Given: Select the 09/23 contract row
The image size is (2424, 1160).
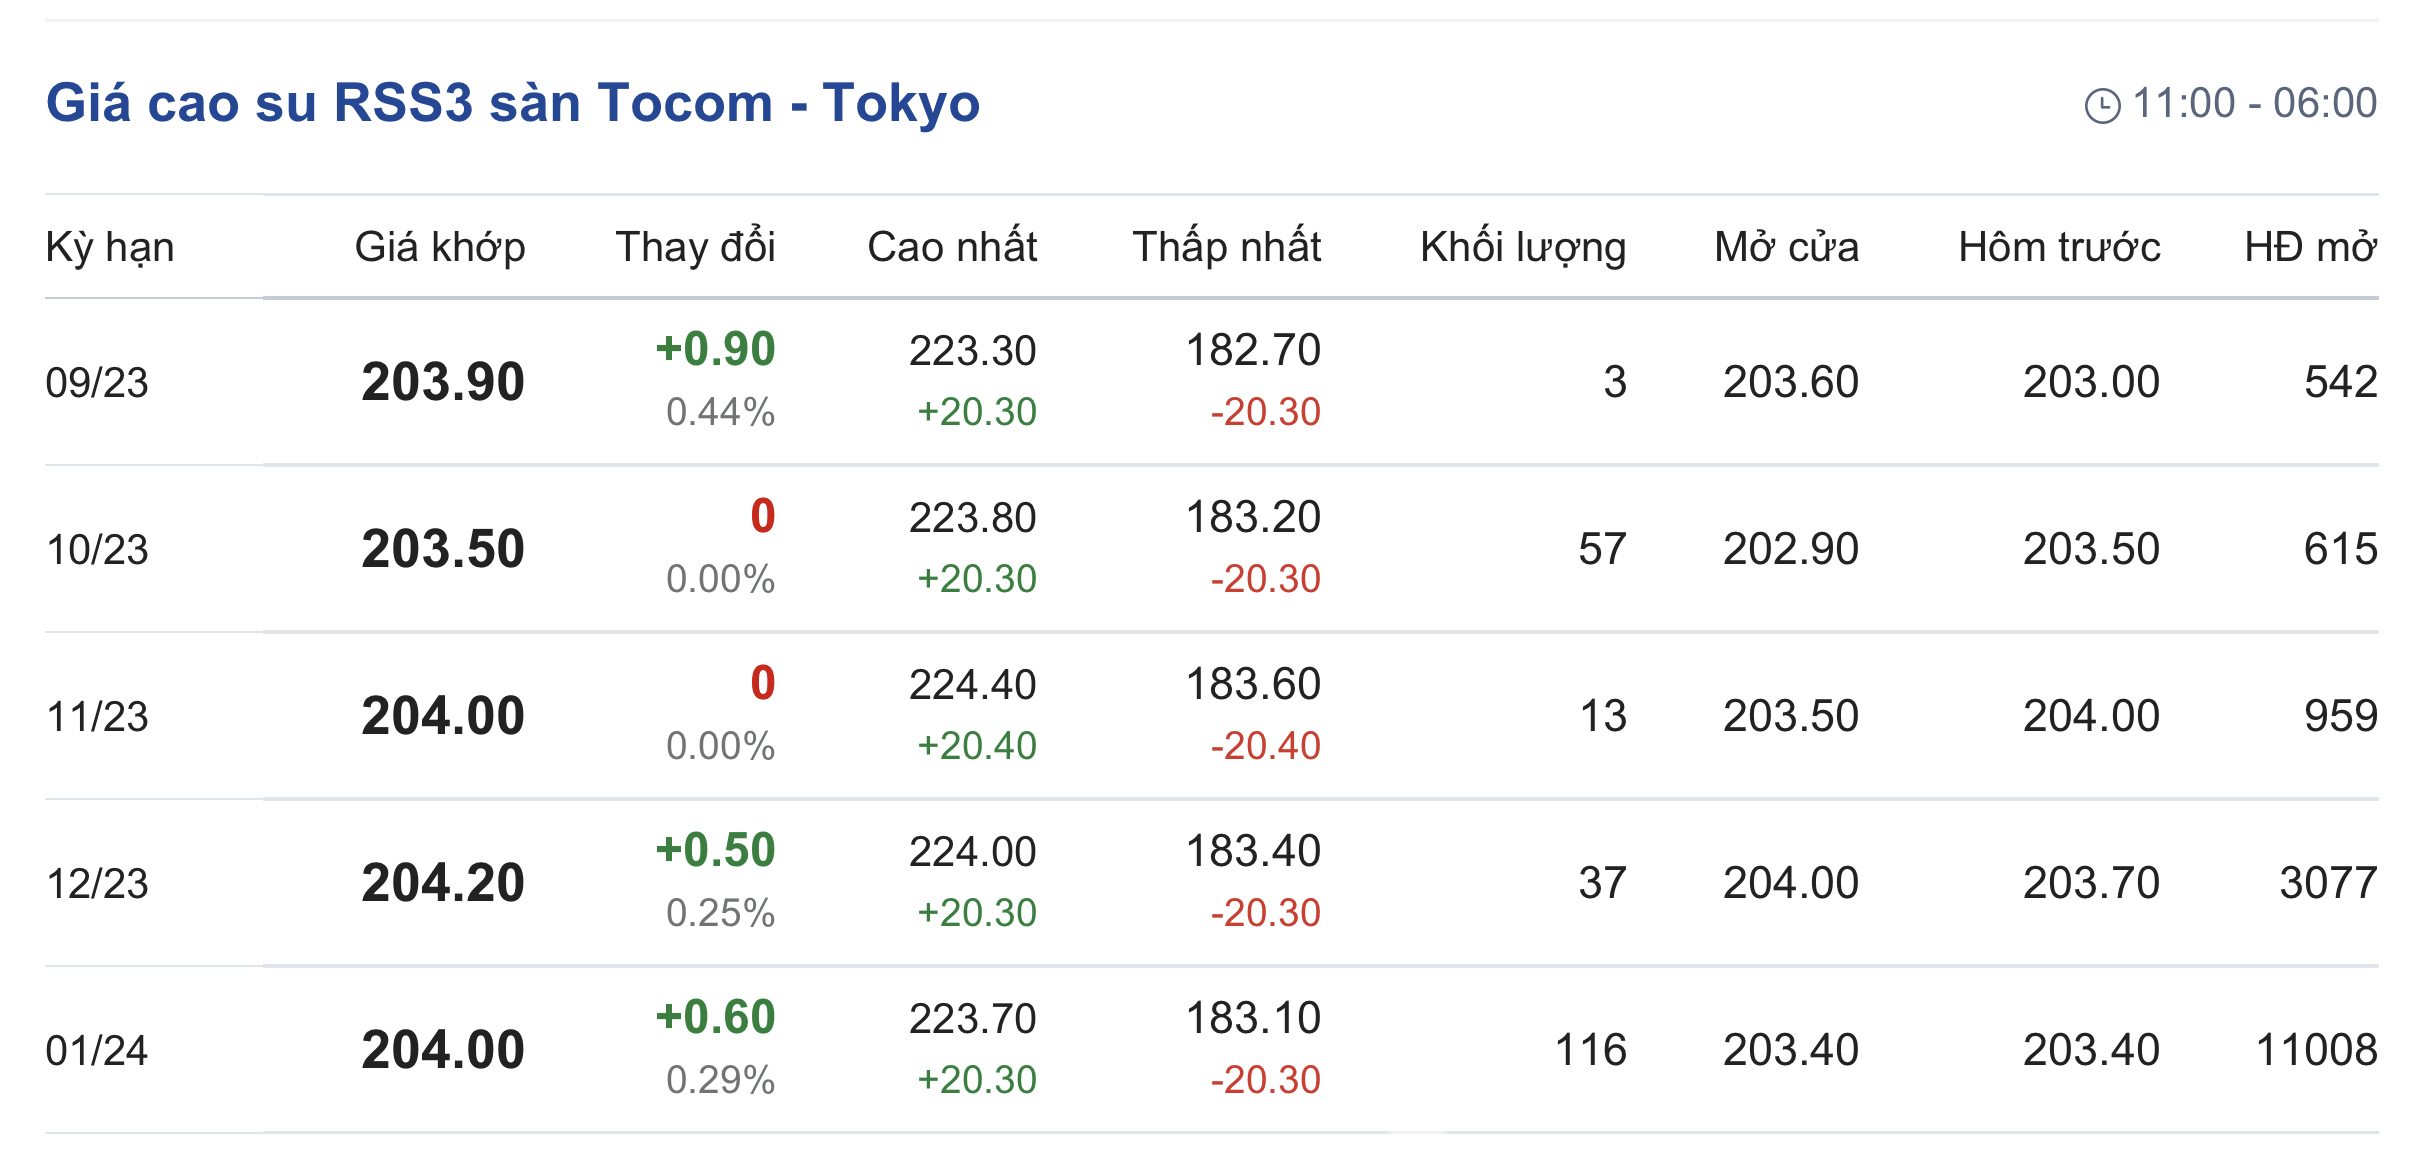Looking at the screenshot, I should point(97,383).
